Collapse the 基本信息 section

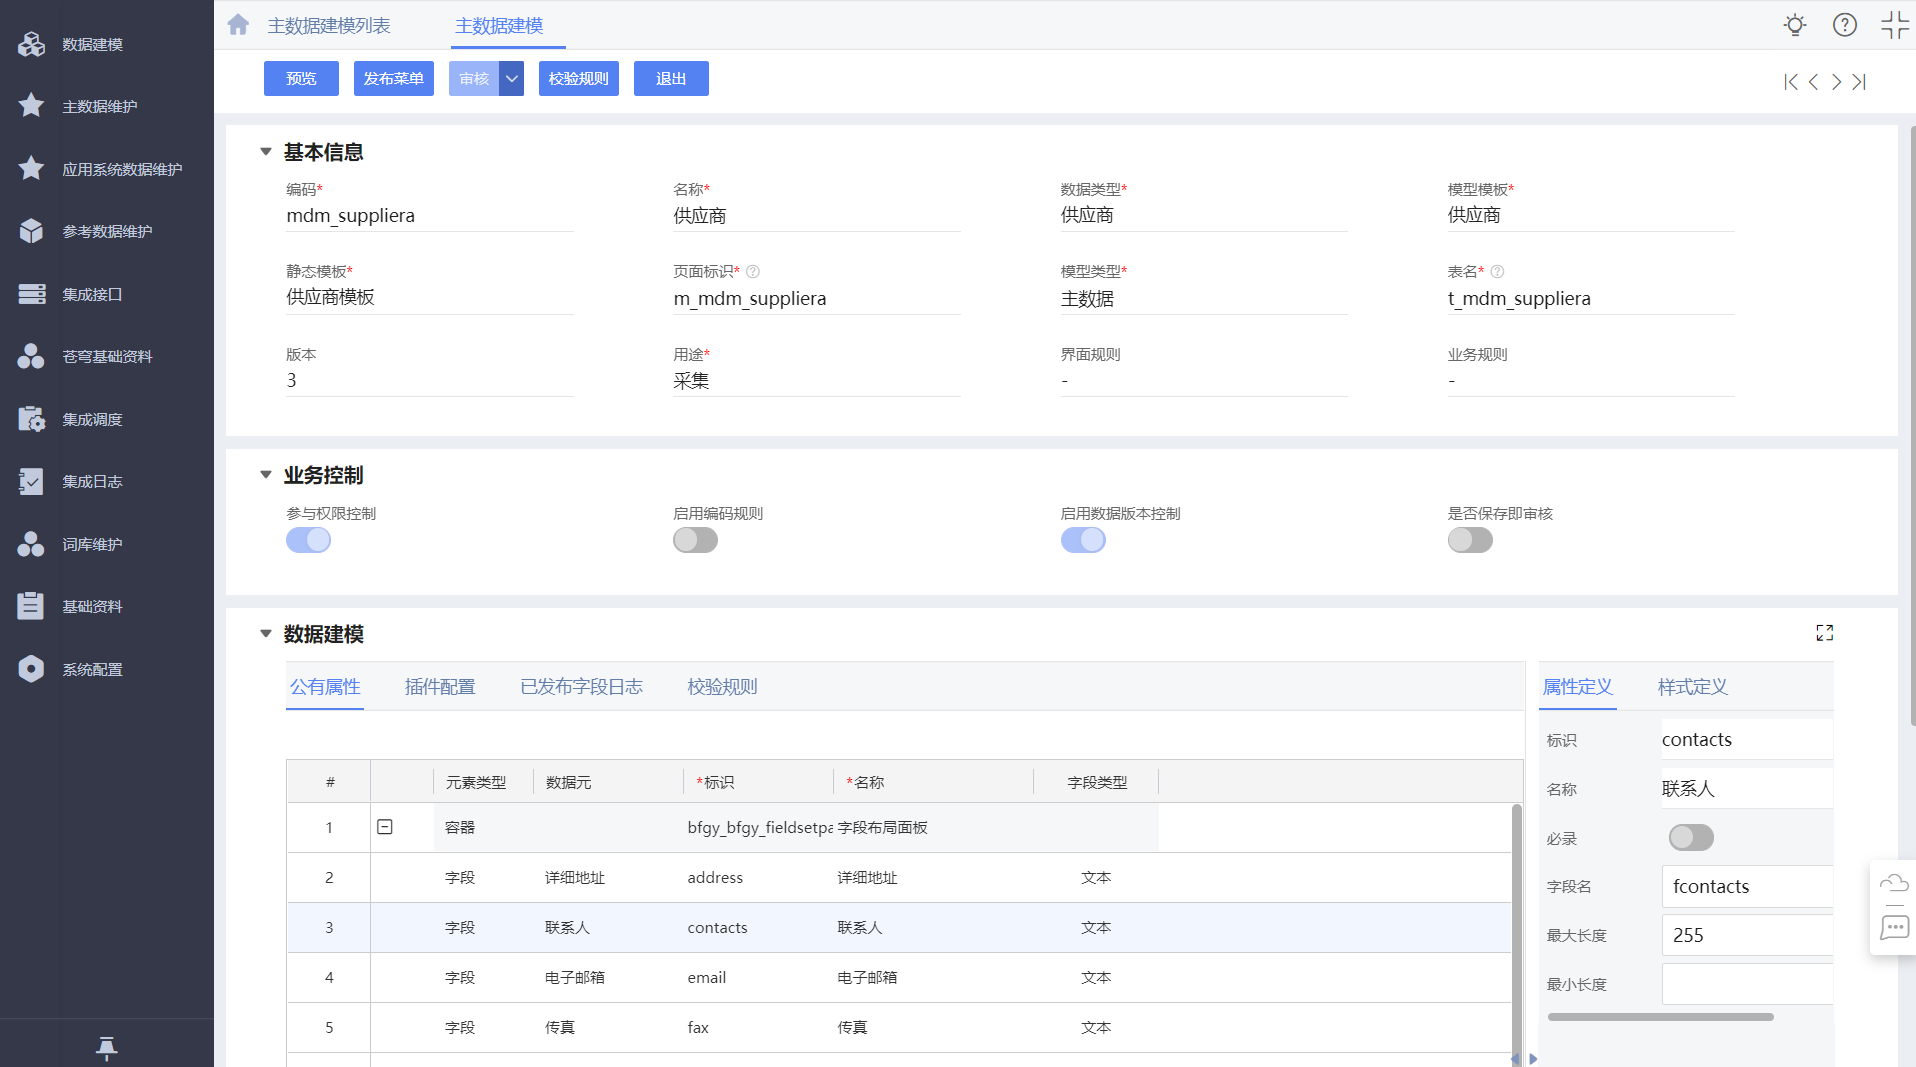point(266,152)
